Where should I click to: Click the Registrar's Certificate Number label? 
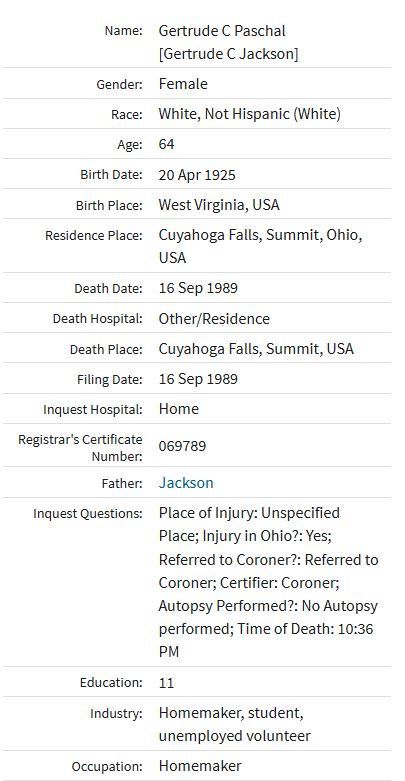tap(80, 447)
